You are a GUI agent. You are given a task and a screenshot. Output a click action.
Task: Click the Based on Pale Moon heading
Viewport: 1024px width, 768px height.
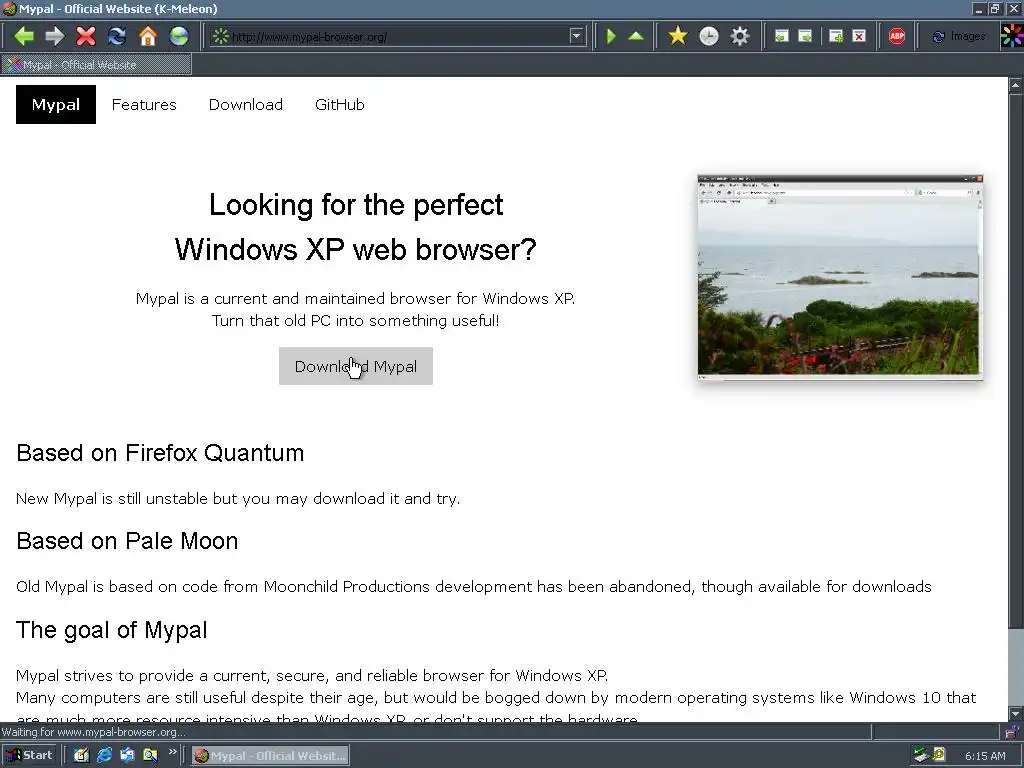[127, 541]
